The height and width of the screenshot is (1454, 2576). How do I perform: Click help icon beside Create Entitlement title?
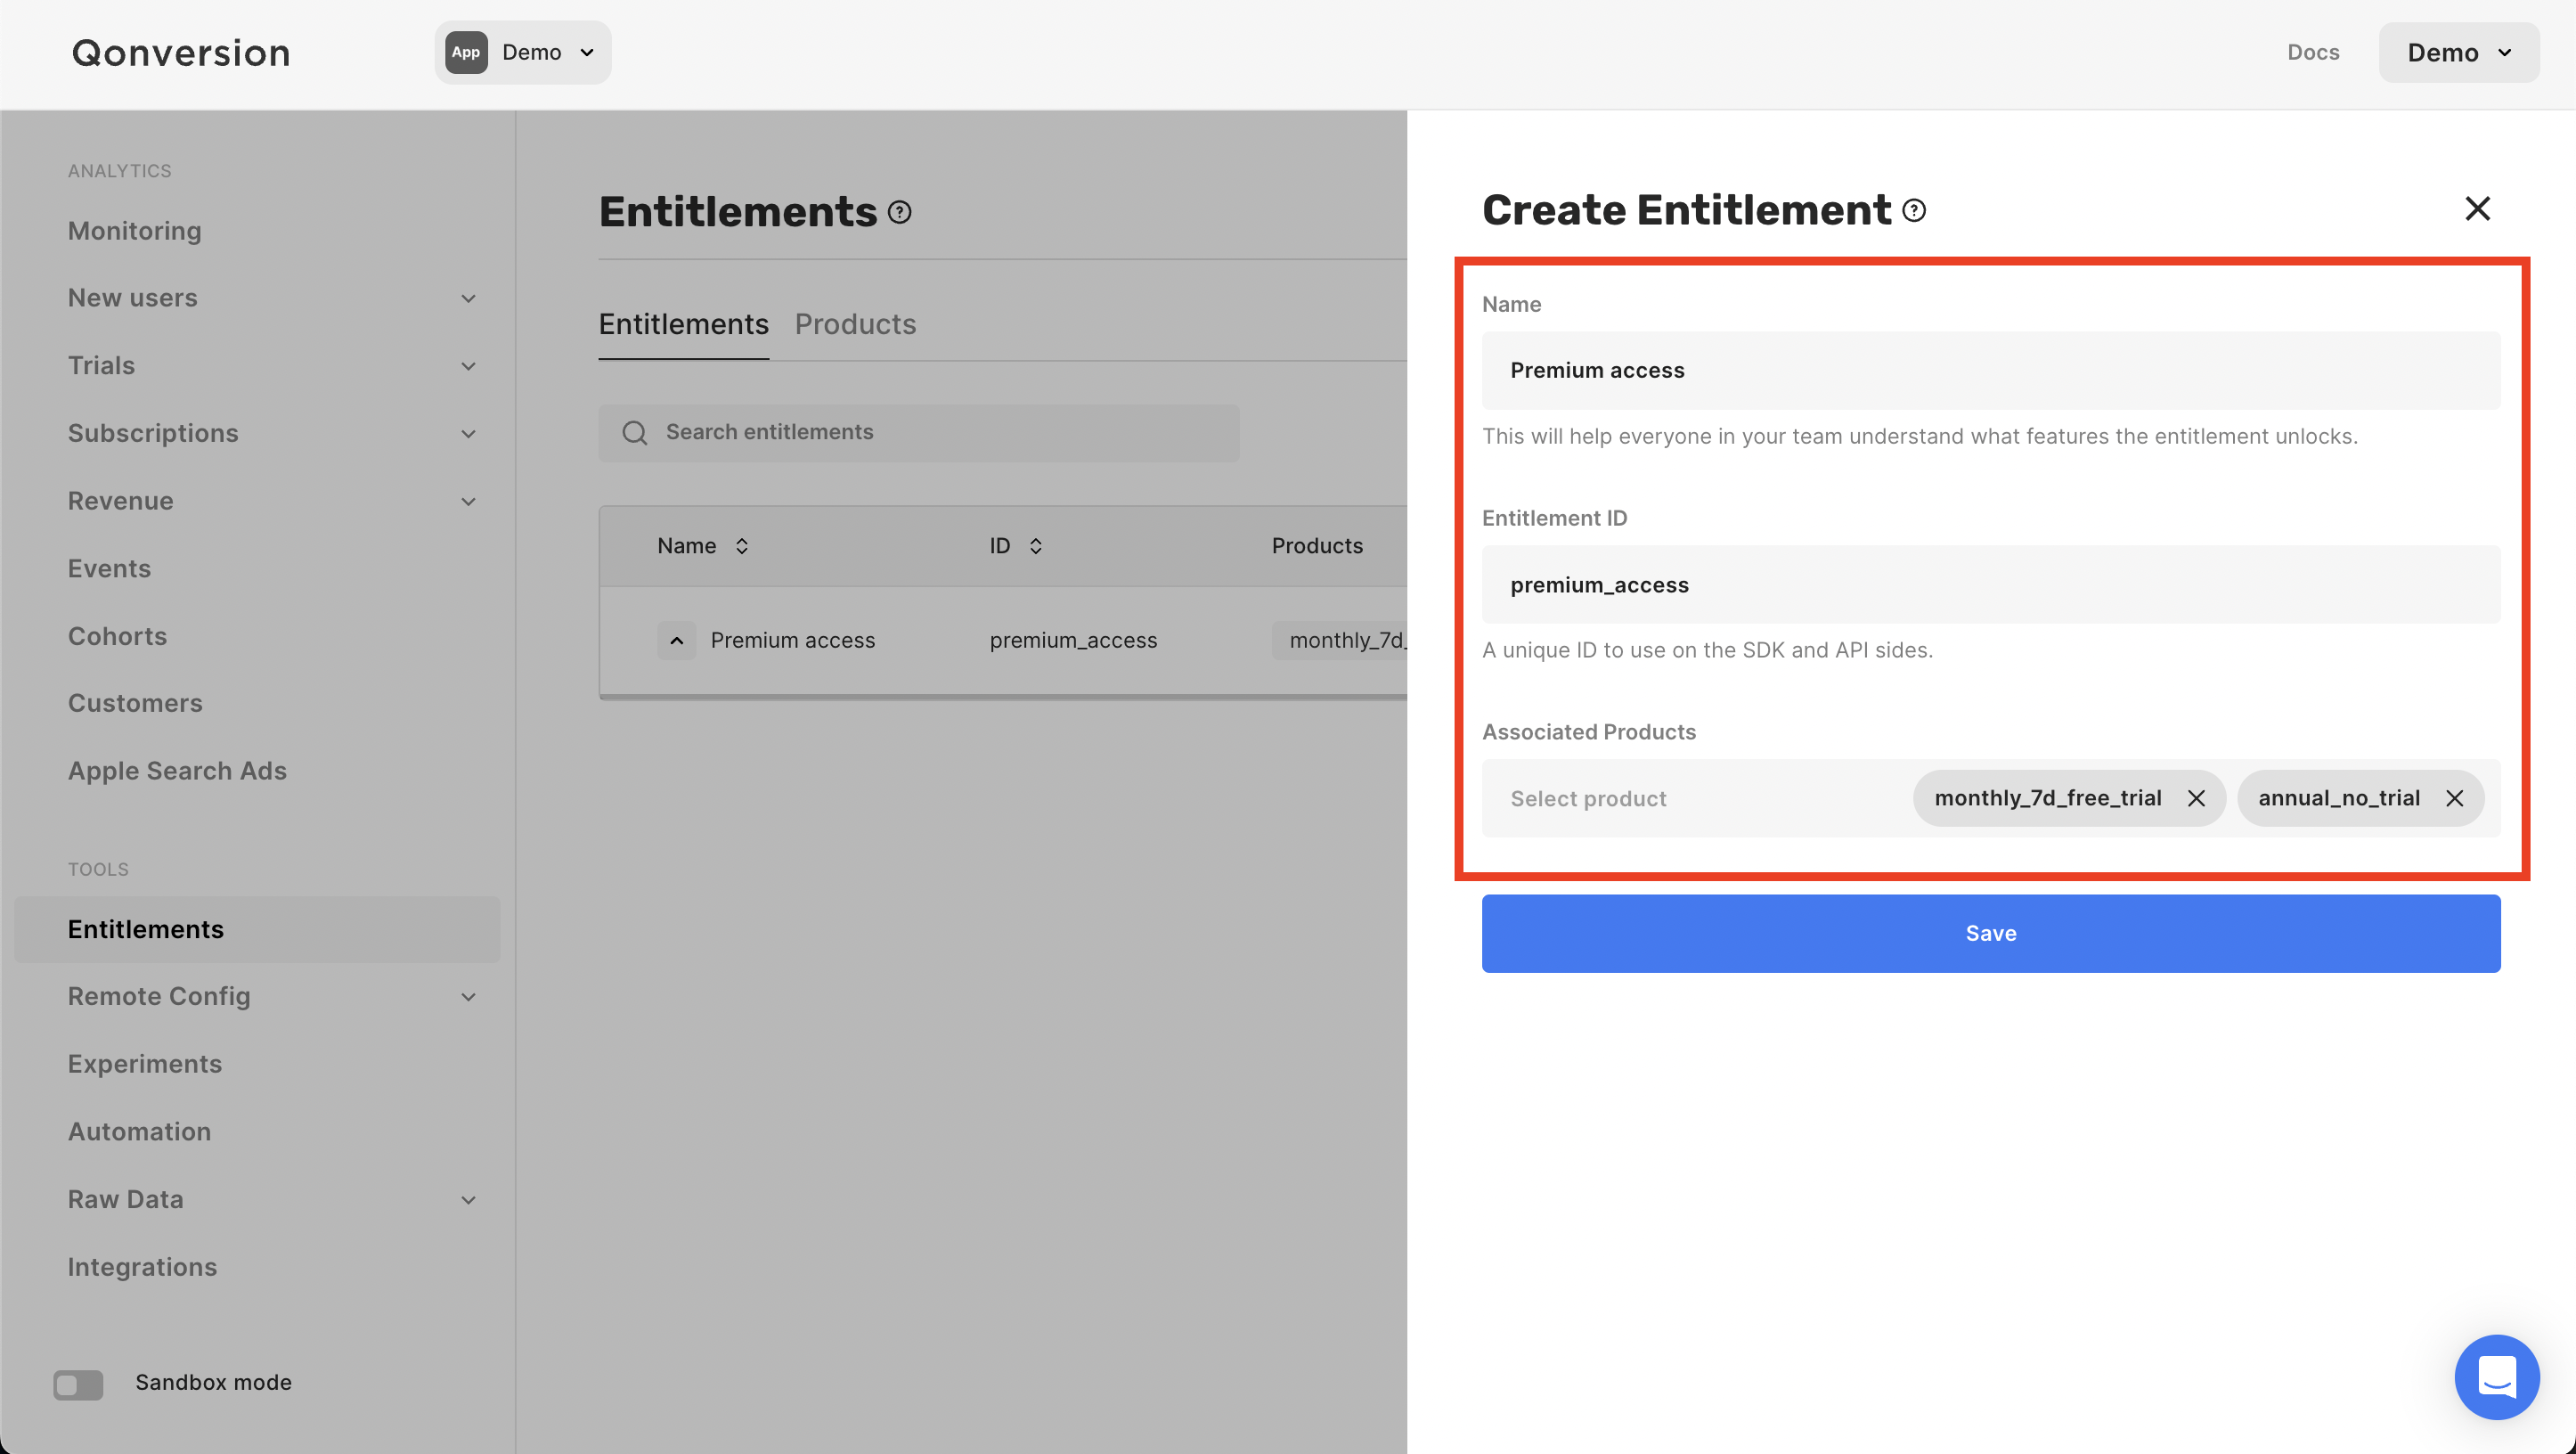pyautogui.click(x=1914, y=210)
